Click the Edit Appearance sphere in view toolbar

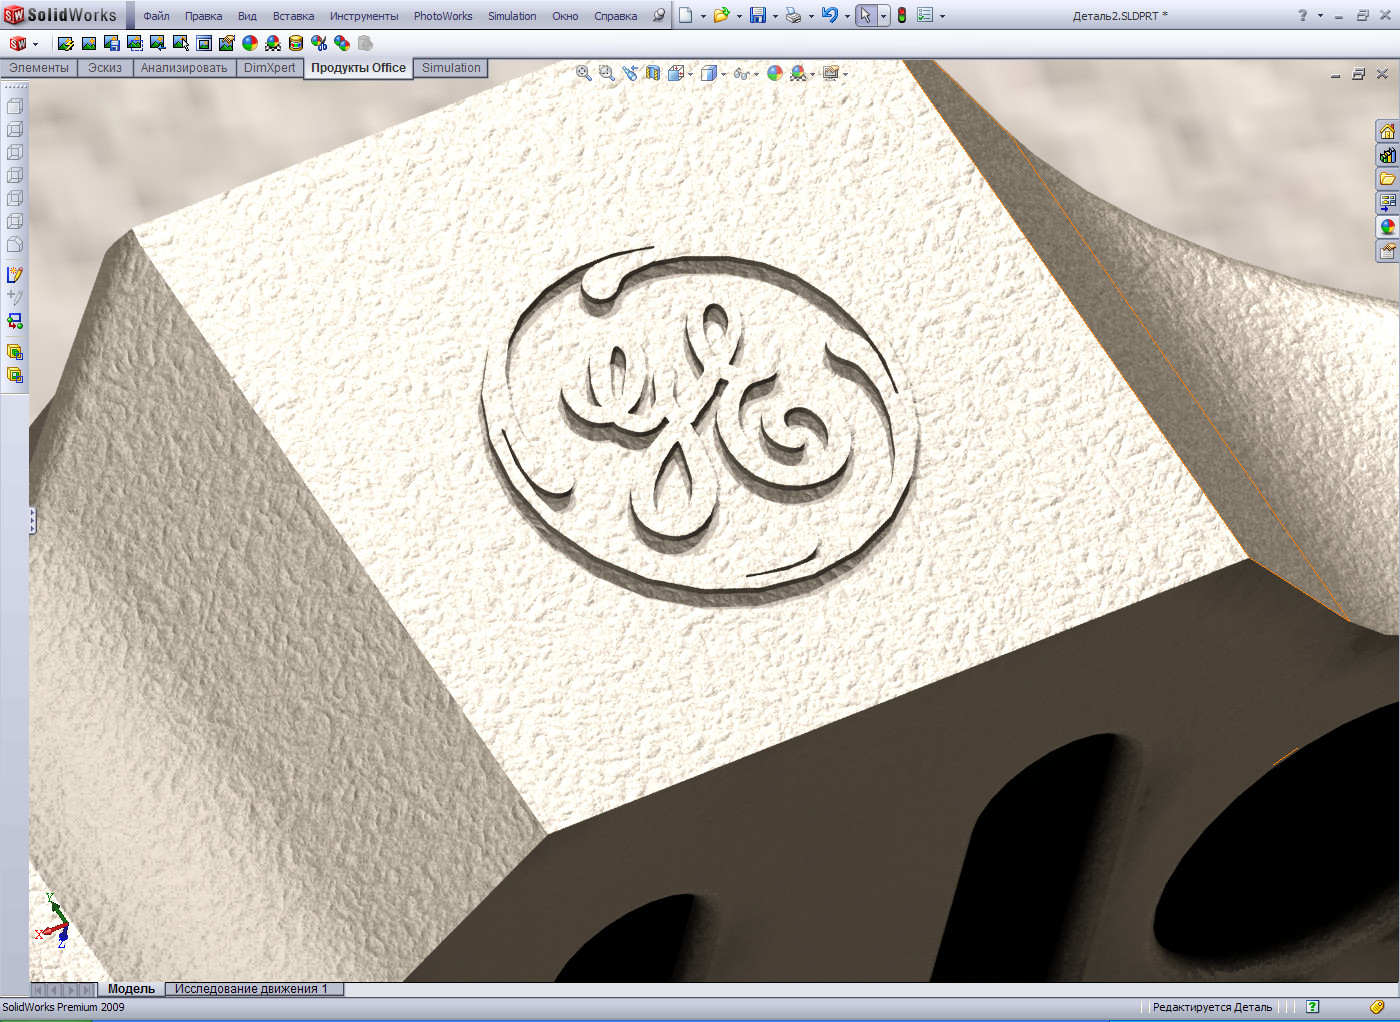(775, 73)
